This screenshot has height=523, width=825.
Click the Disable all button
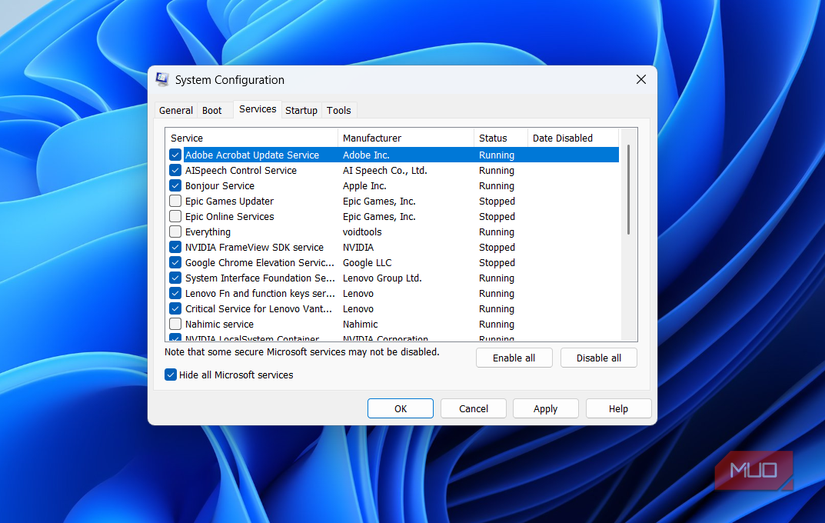coord(599,358)
